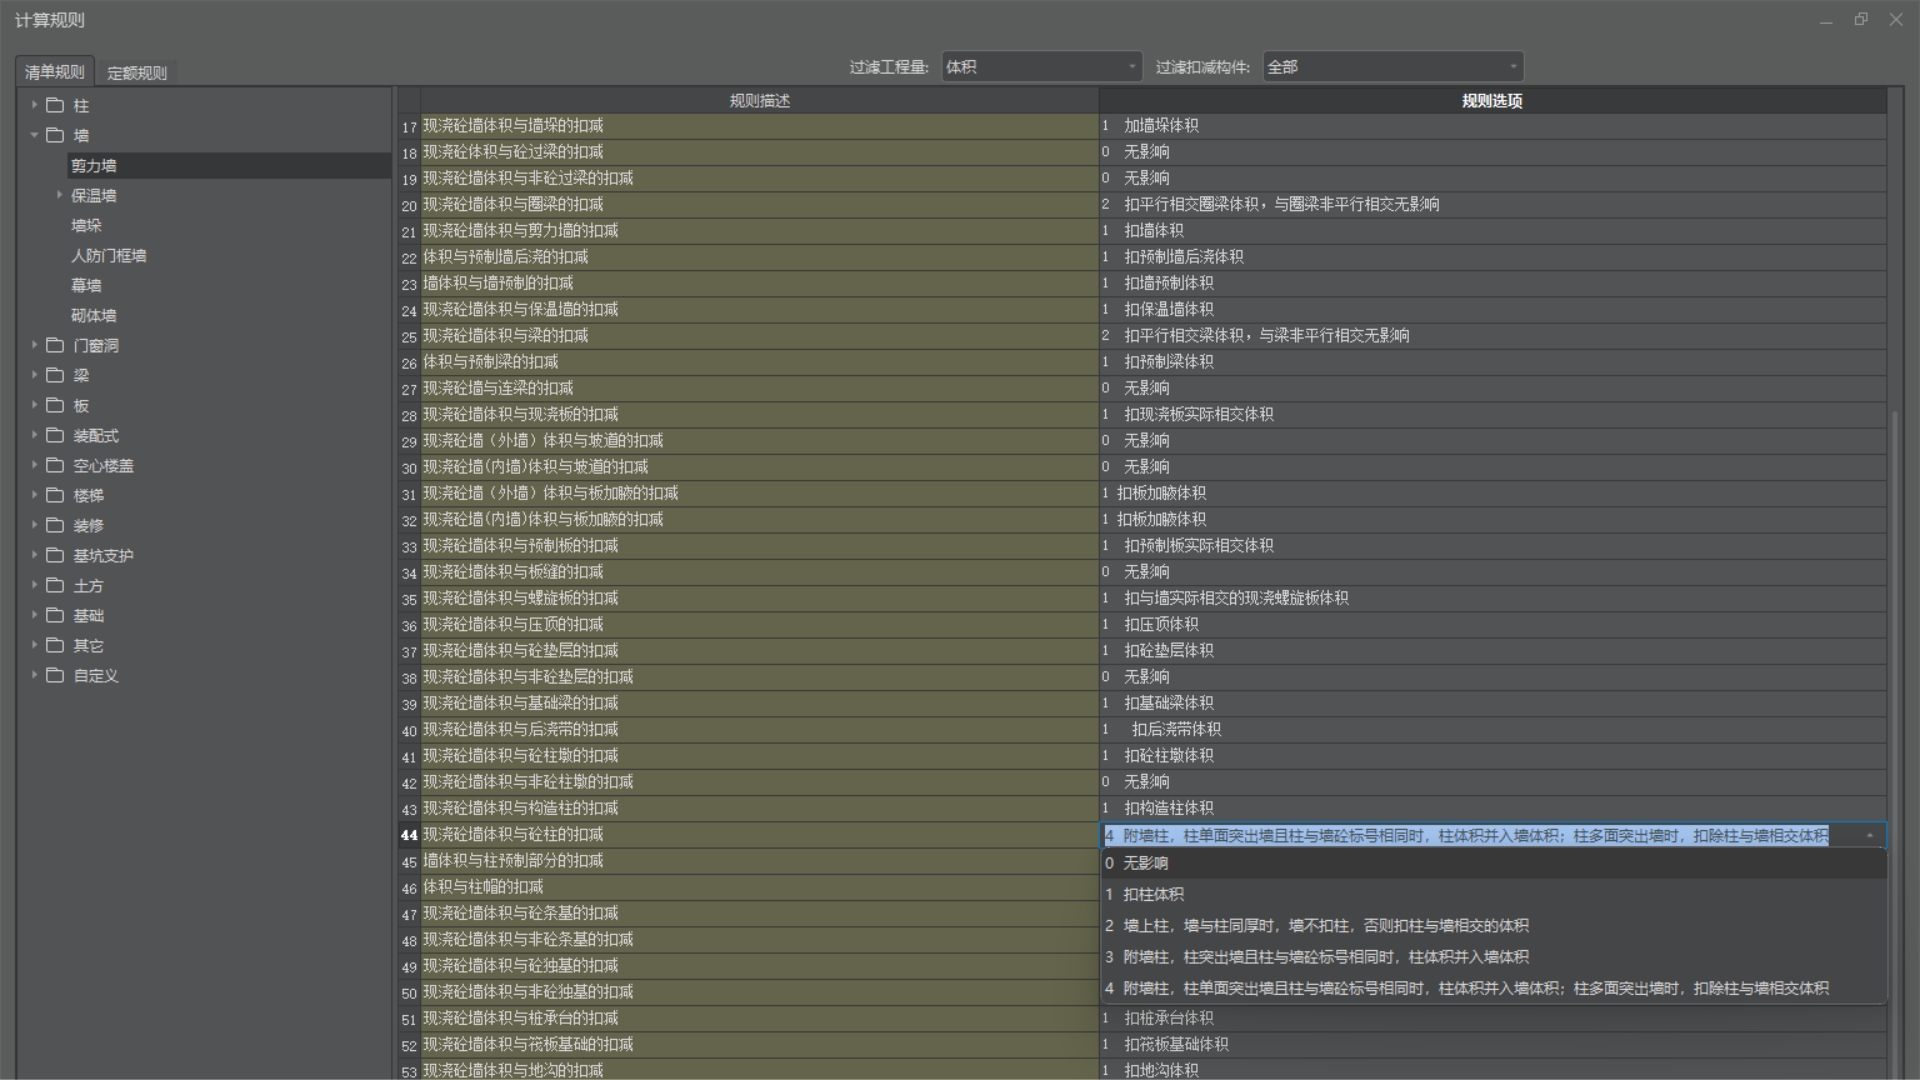
Task: Select row 17 现浇砼墙体积与墙垛的扣减
Action: tap(759, 126)
